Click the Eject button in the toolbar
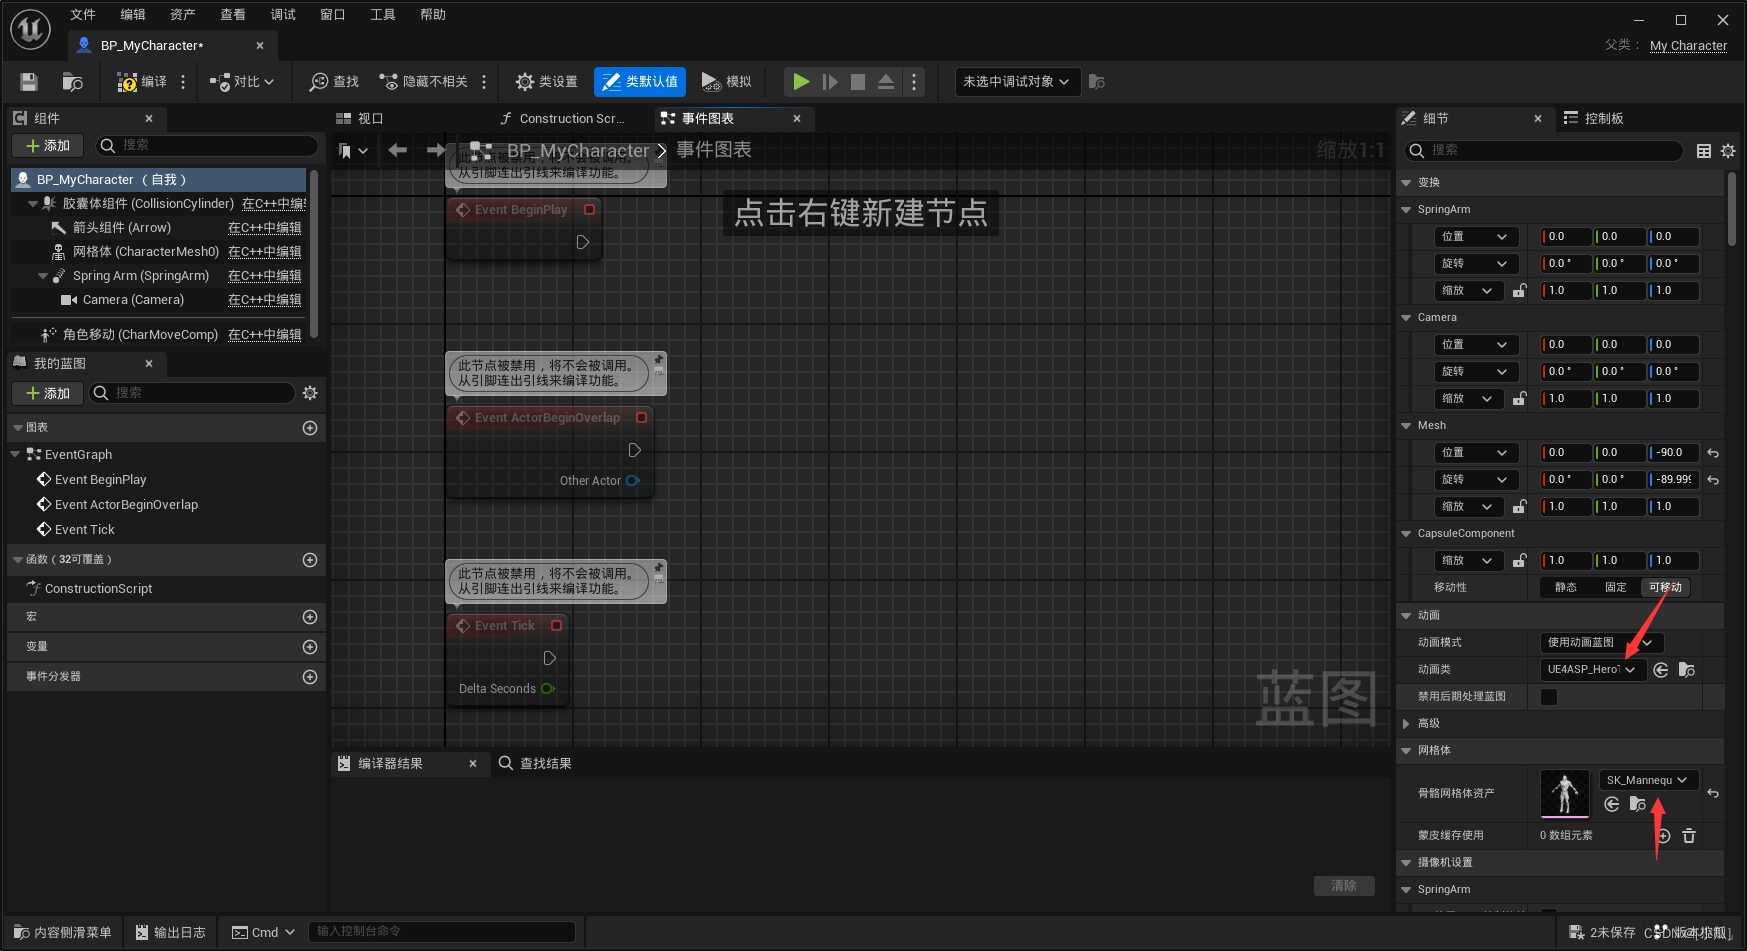Viewport: 1747px width, 951px height. pos(886,82)
